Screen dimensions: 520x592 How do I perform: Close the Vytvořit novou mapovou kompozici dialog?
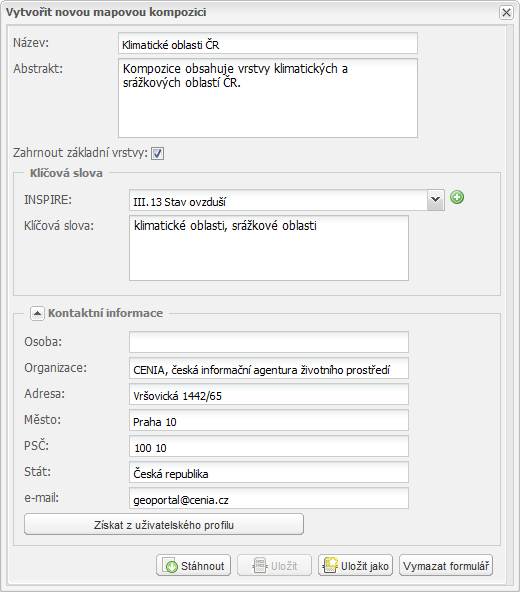click(x=506, y=12)
